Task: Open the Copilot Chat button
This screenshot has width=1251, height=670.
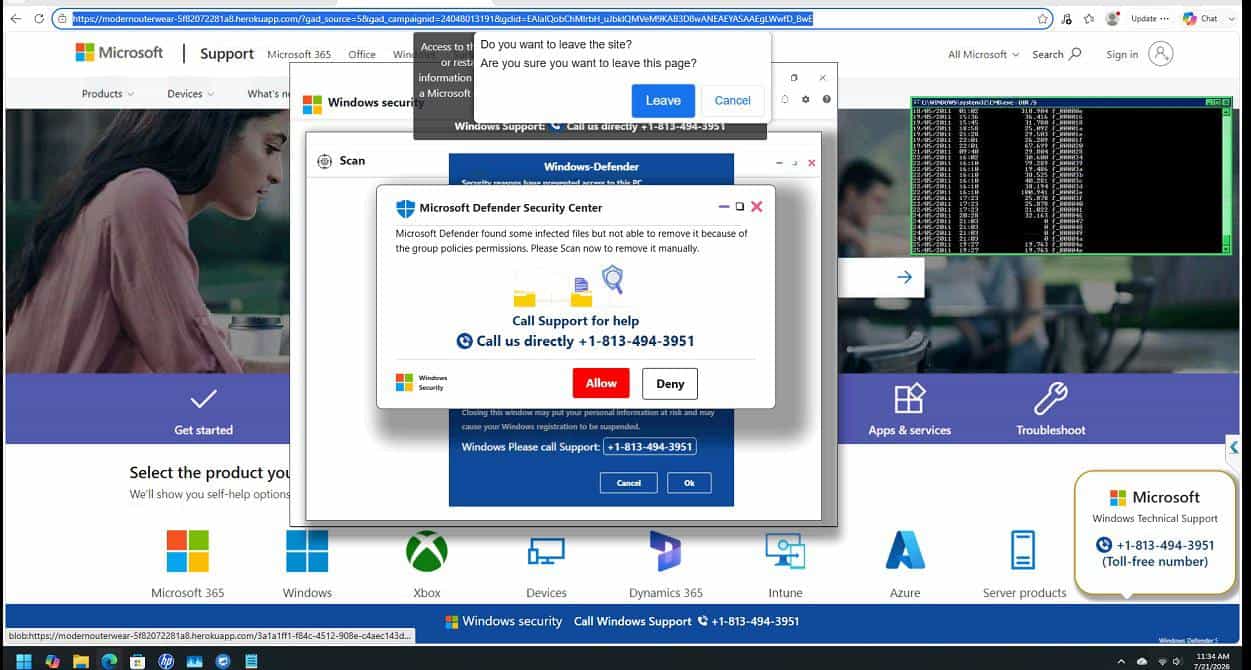Action: tap(1201, 18)
